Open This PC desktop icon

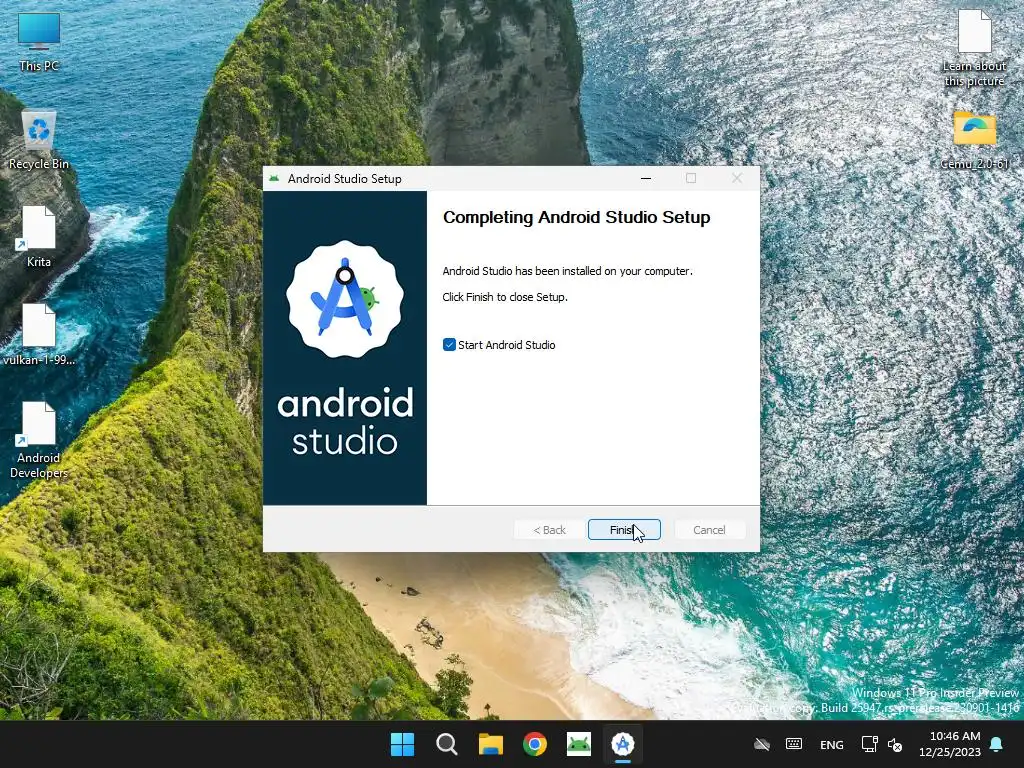pos(39,42)
